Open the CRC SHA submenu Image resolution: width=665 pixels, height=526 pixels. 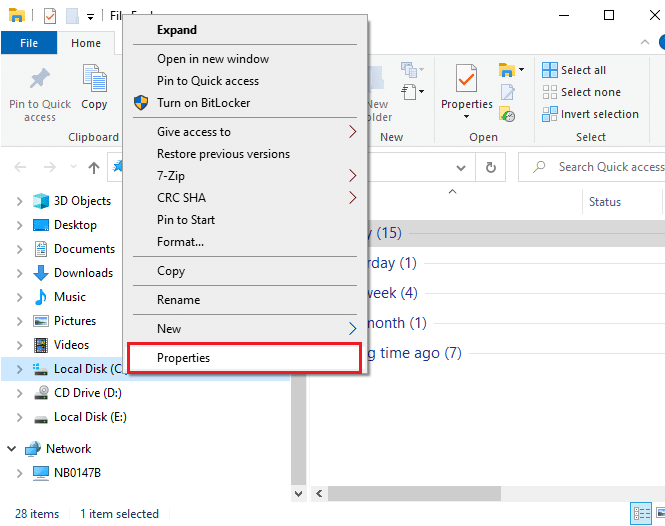(245, 198)
